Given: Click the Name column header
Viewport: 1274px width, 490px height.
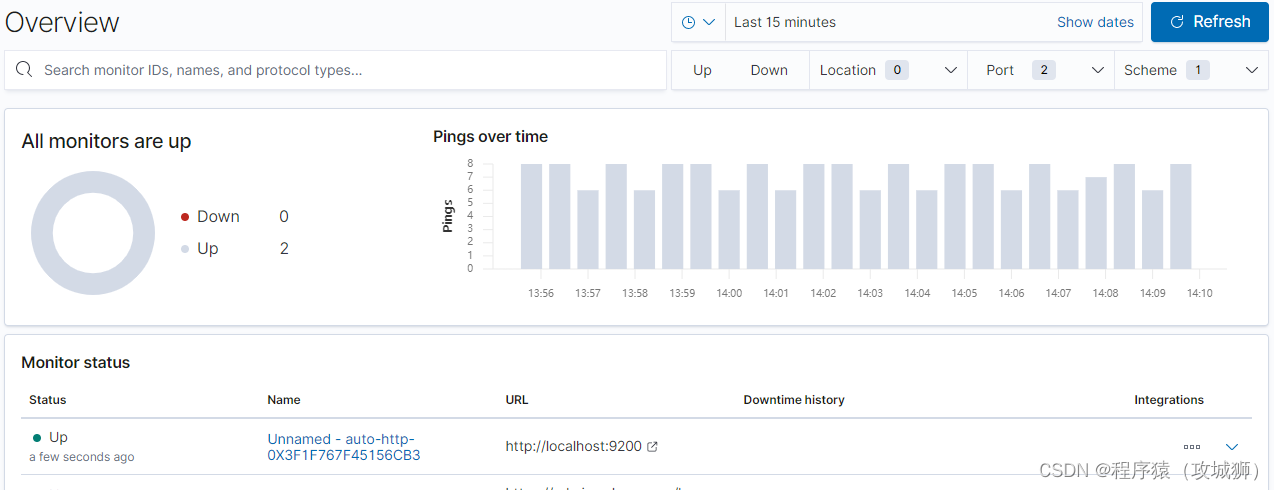Looking at the screenshot, I should tap(284, 400).
